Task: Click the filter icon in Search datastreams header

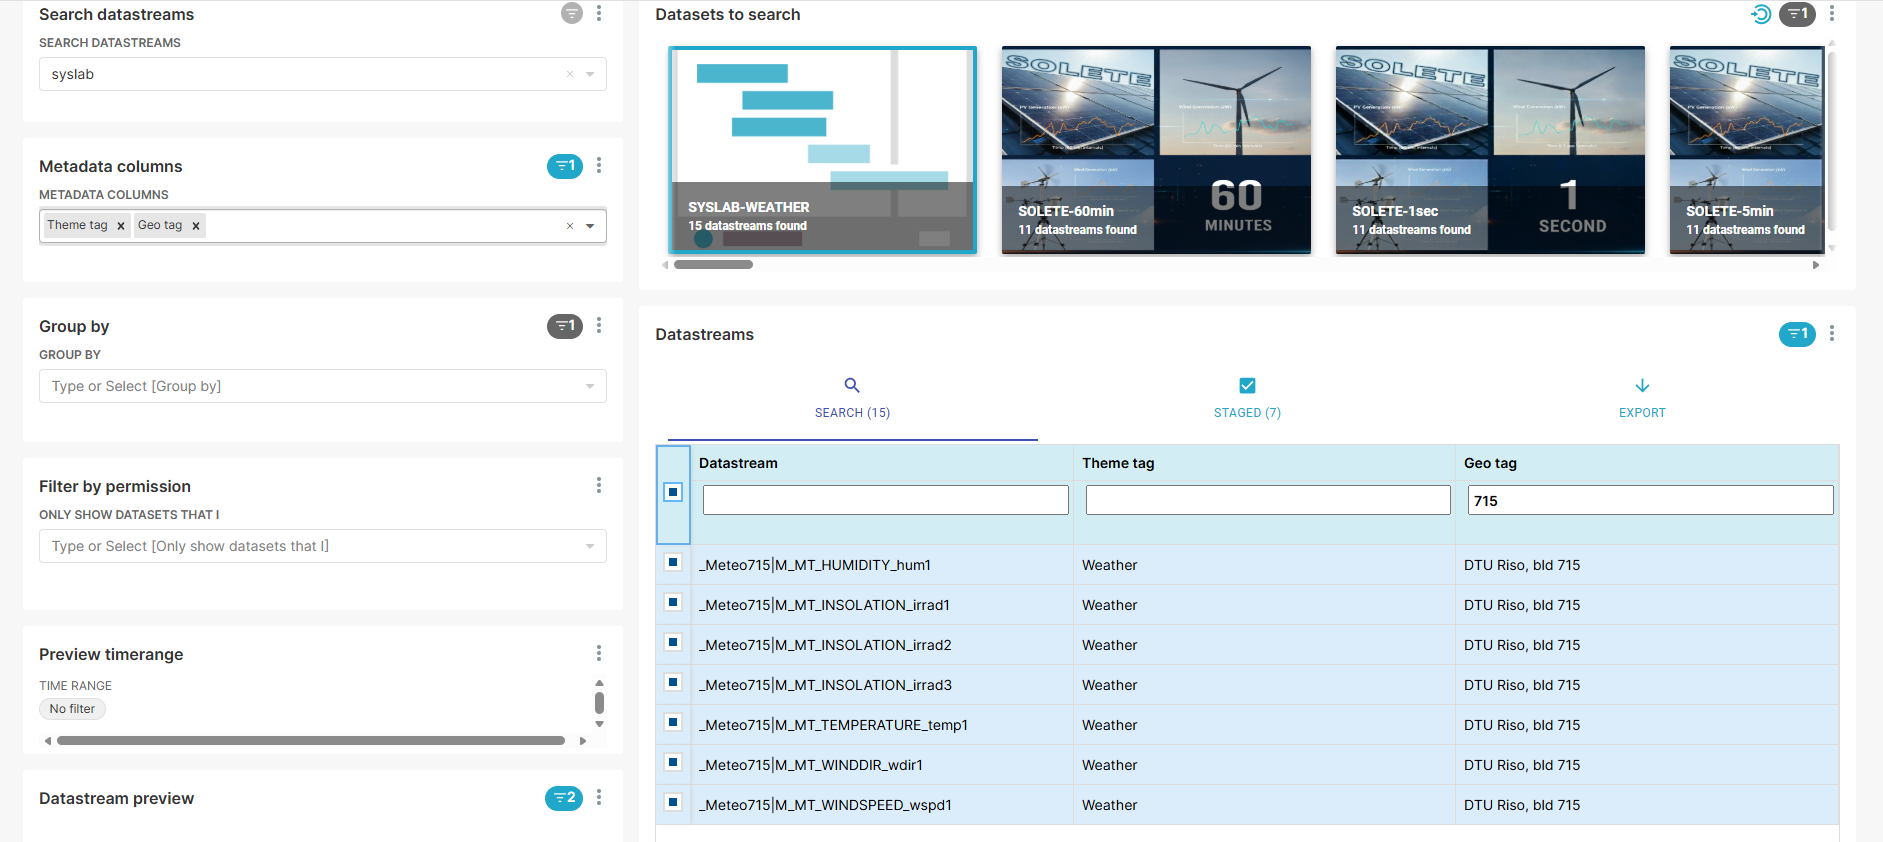Action: coord(571,14)
